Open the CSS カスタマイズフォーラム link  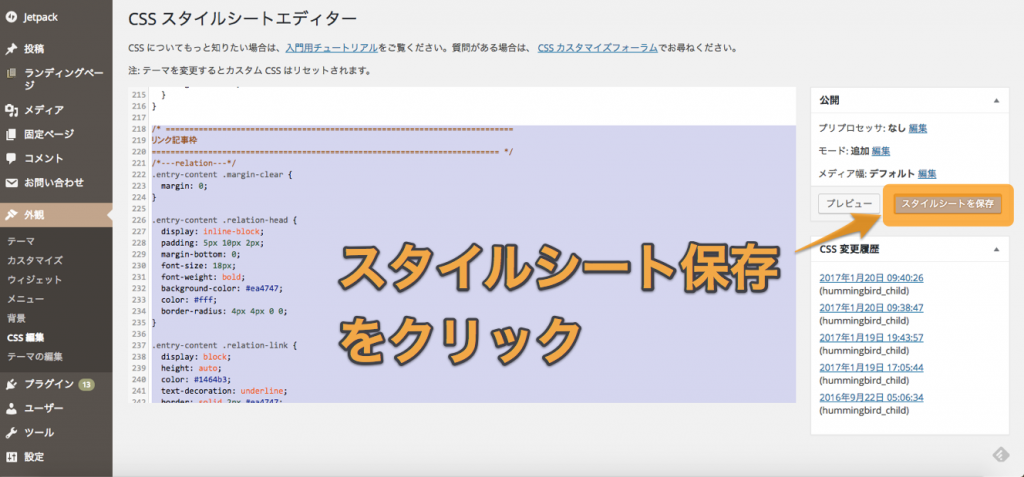(598, 48)
